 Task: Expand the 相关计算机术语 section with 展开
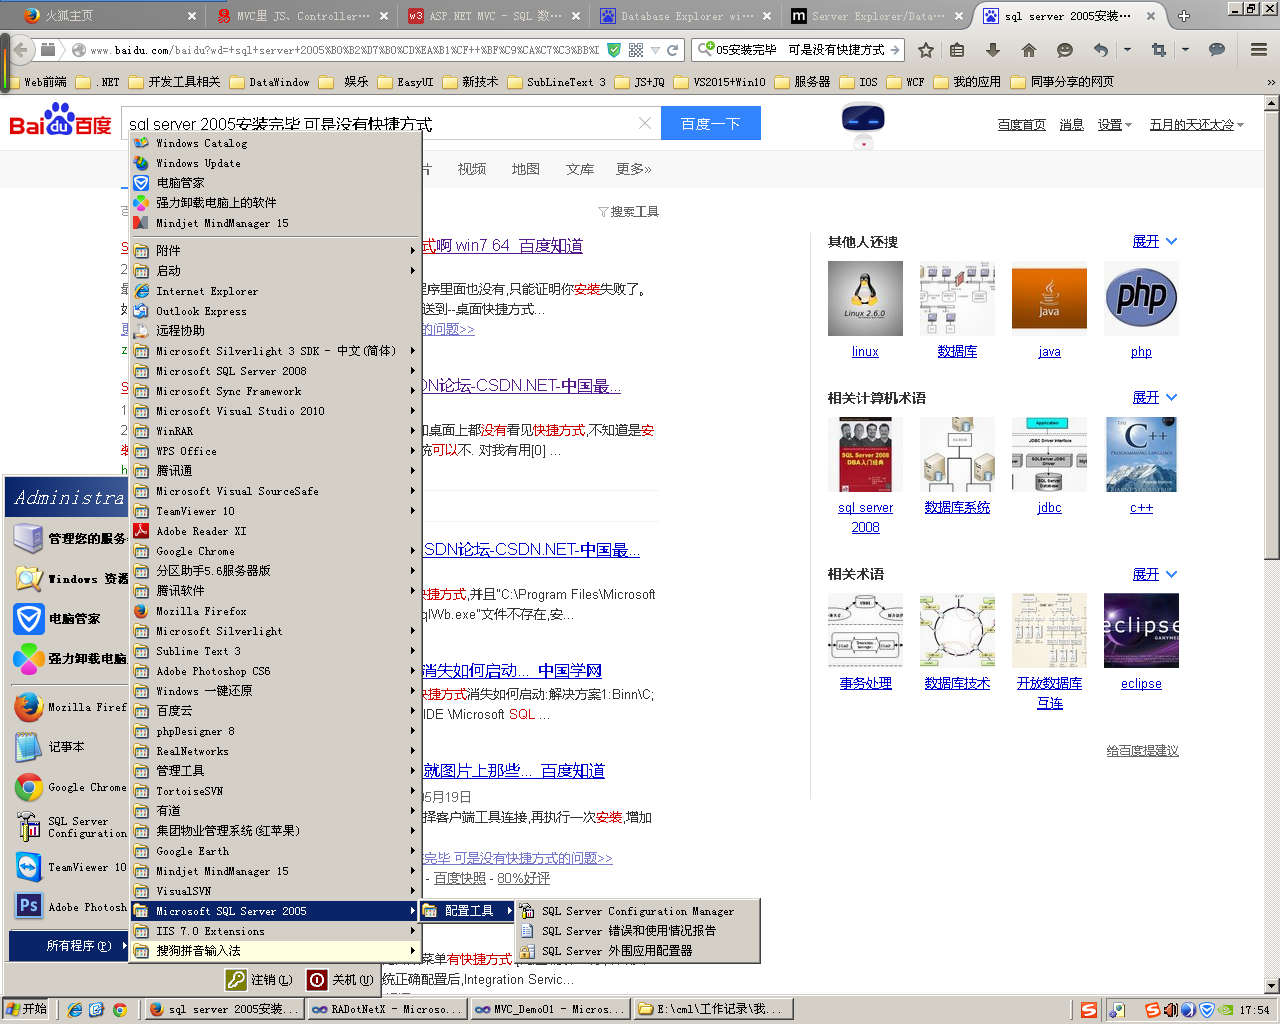click(x=1155, y=397)
